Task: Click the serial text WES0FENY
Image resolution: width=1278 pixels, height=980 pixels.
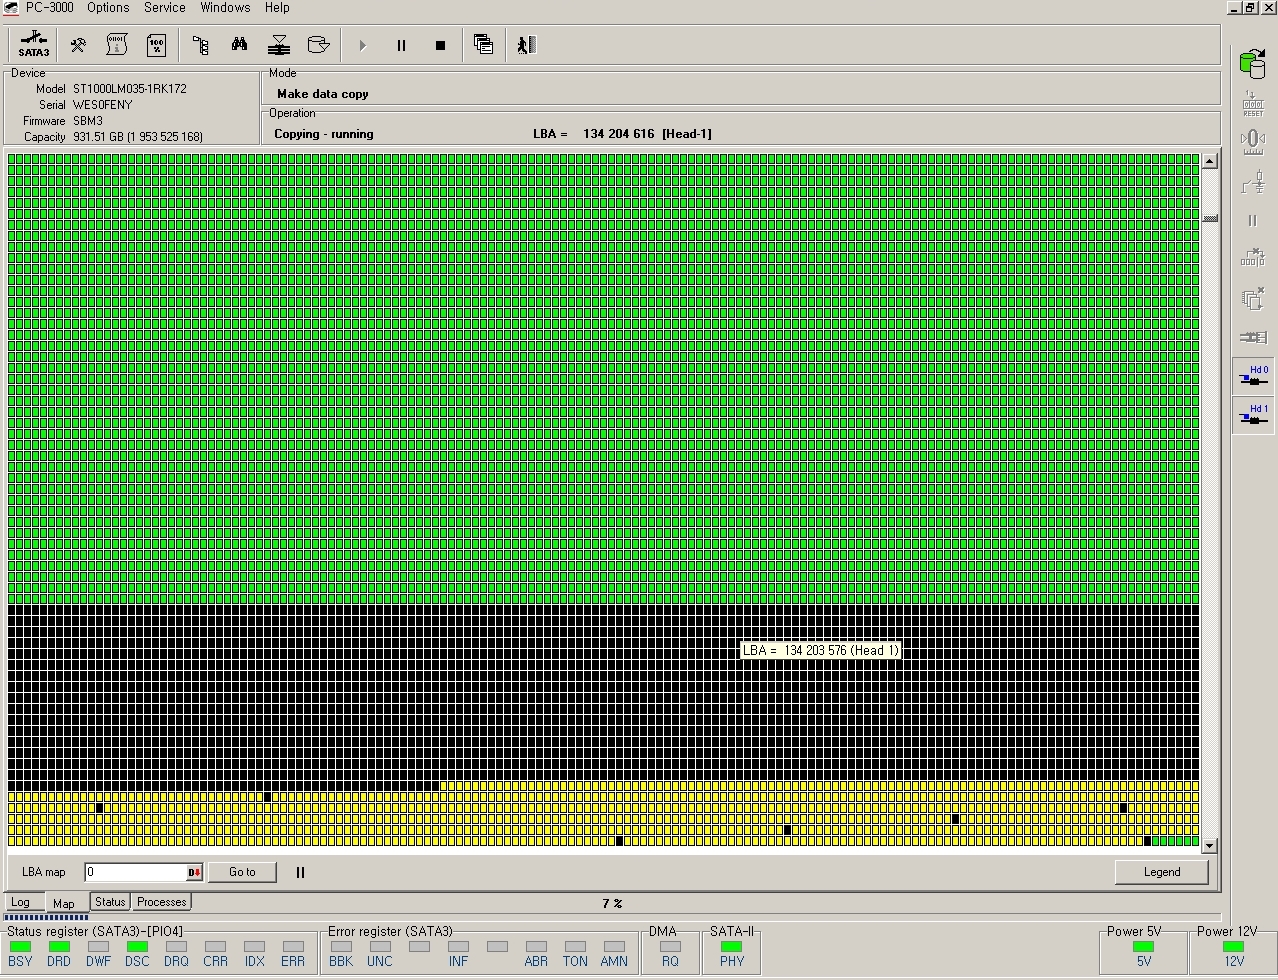Action: (x=102, y=105)
